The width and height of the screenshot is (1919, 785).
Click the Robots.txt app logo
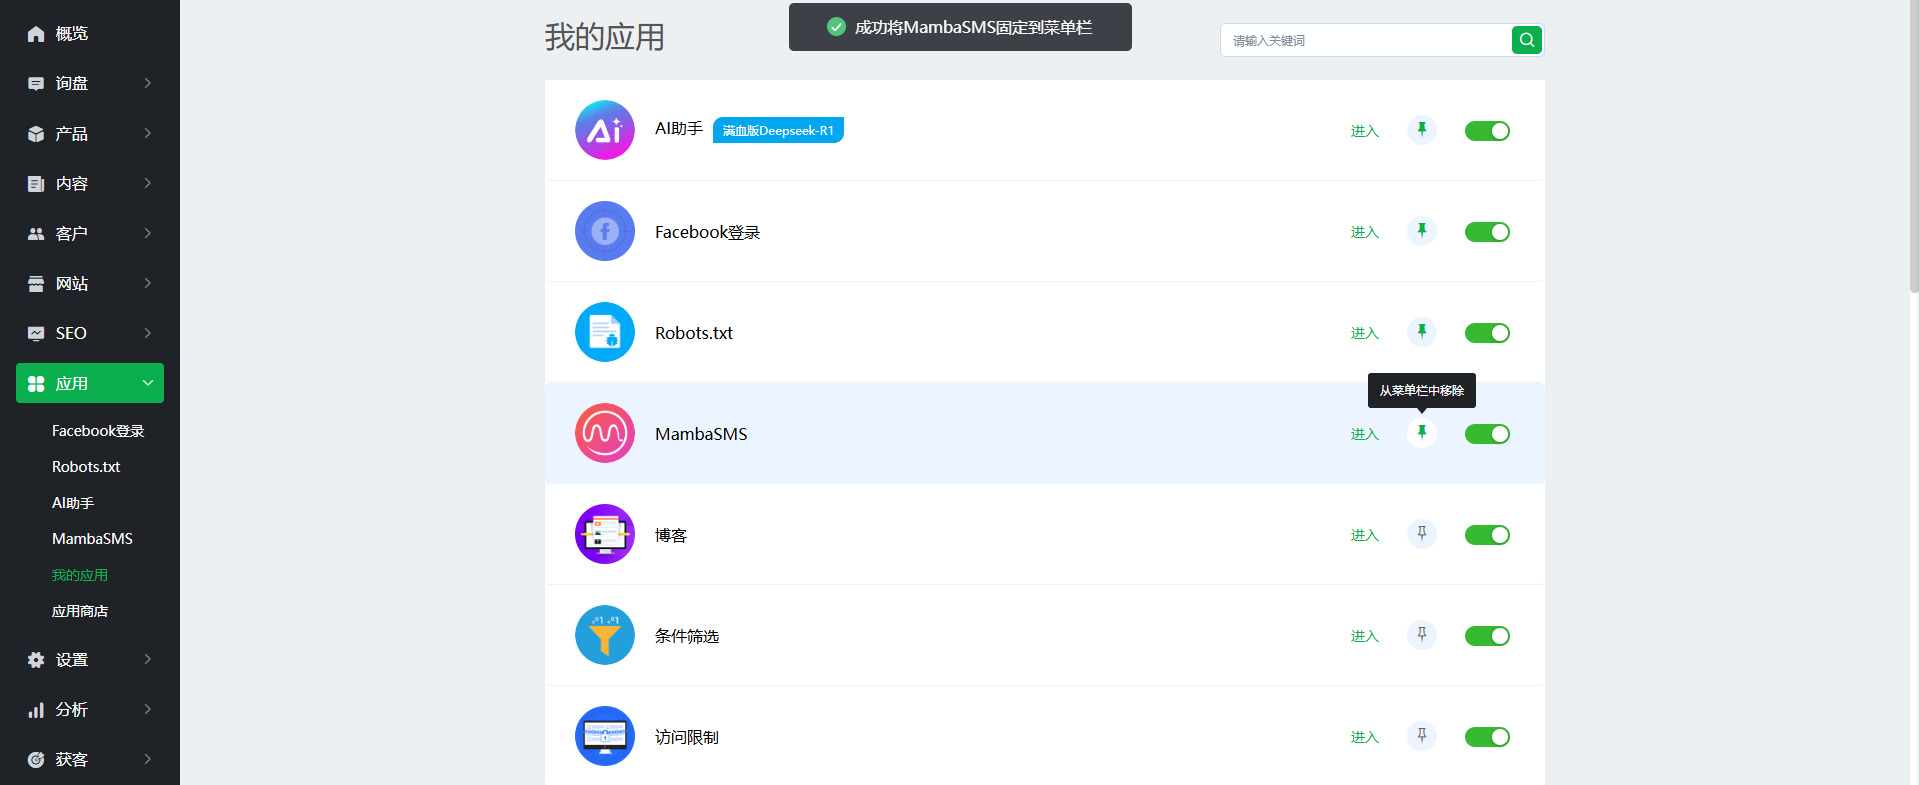click(x=605, y=332)
